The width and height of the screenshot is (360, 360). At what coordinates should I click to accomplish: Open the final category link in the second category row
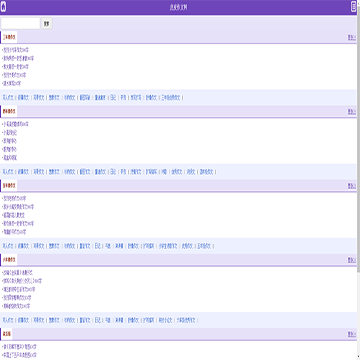[206, 172]
